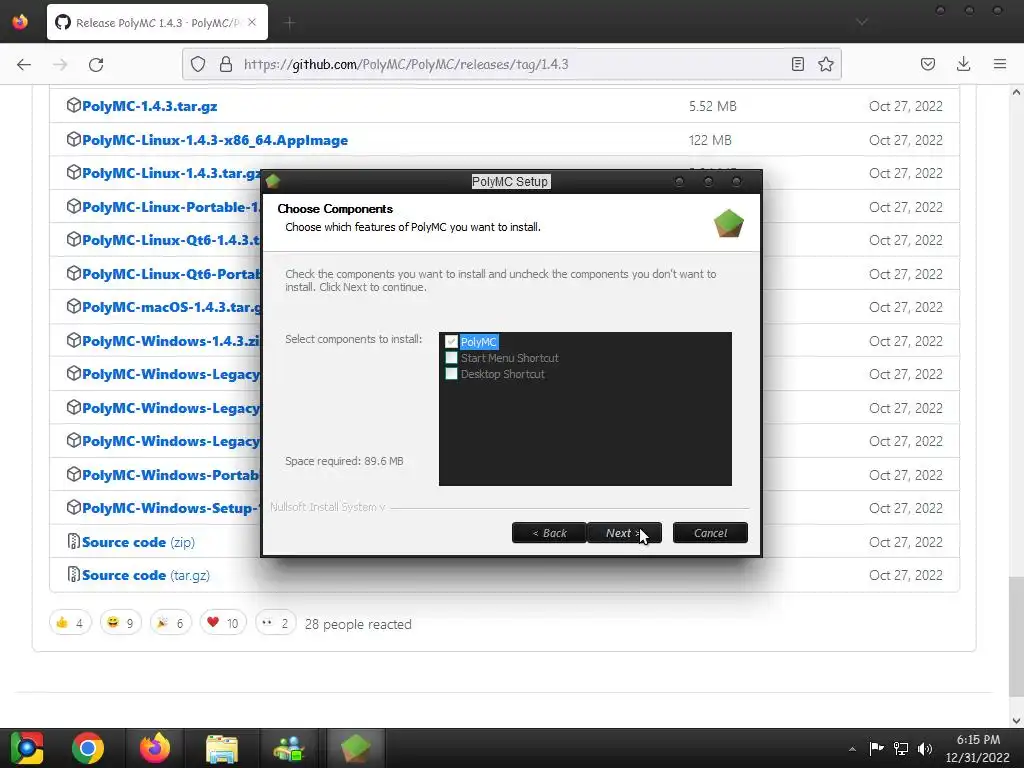
Task: Click the action center flag icon
Action: [876, 749]
